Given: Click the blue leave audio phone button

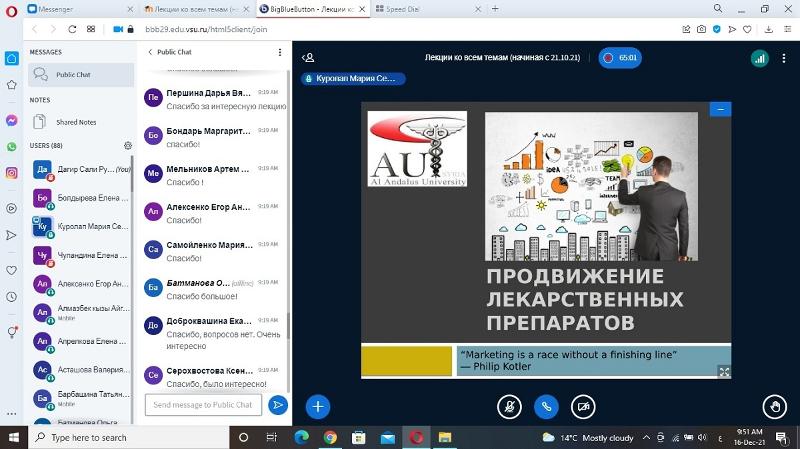Looking at the screenshot, I should 546,406.
